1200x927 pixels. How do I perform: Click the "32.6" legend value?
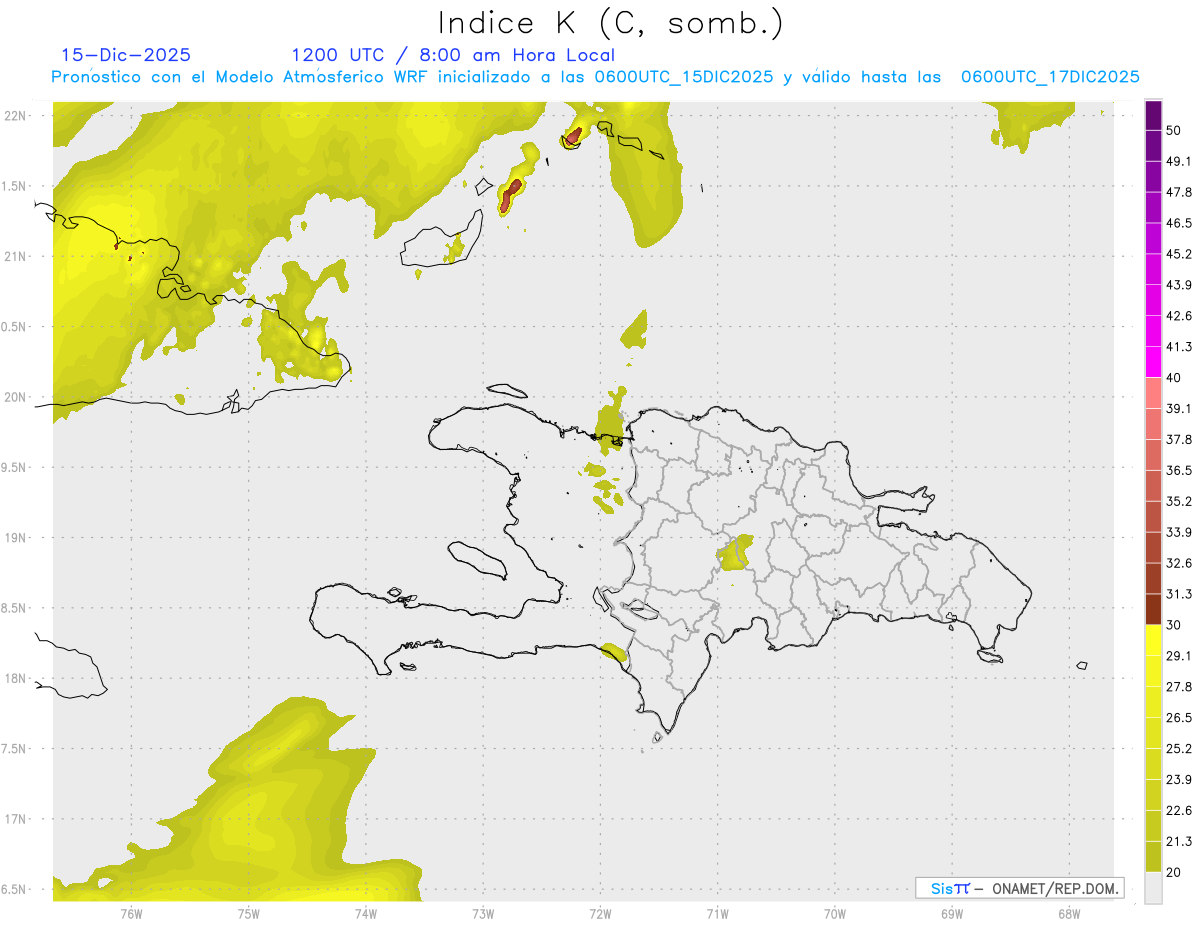pos(1179,563)
